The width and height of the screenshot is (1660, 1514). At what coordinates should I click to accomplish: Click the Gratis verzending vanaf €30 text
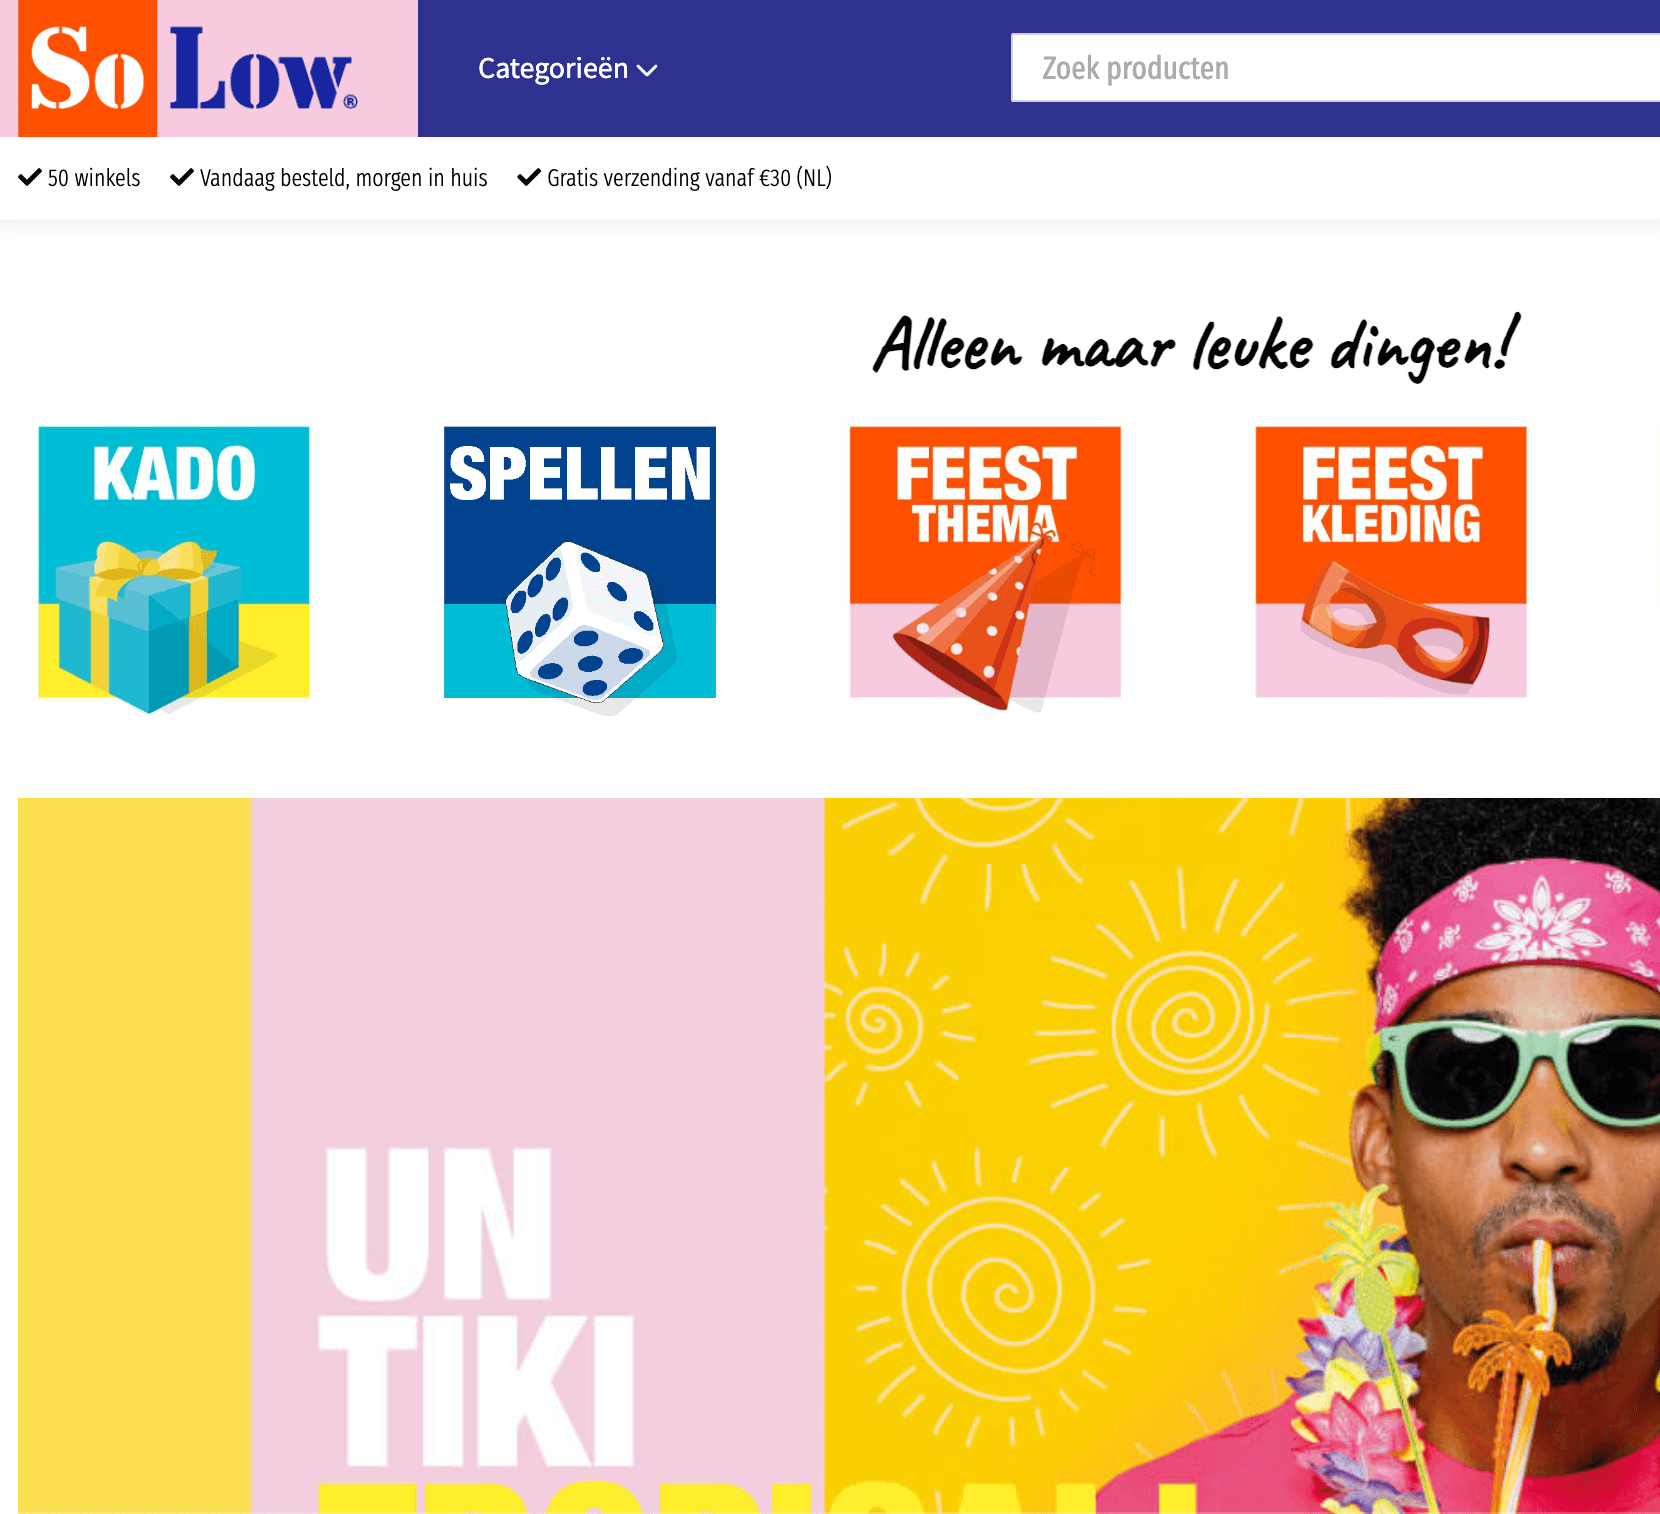[x=689, y=178]
